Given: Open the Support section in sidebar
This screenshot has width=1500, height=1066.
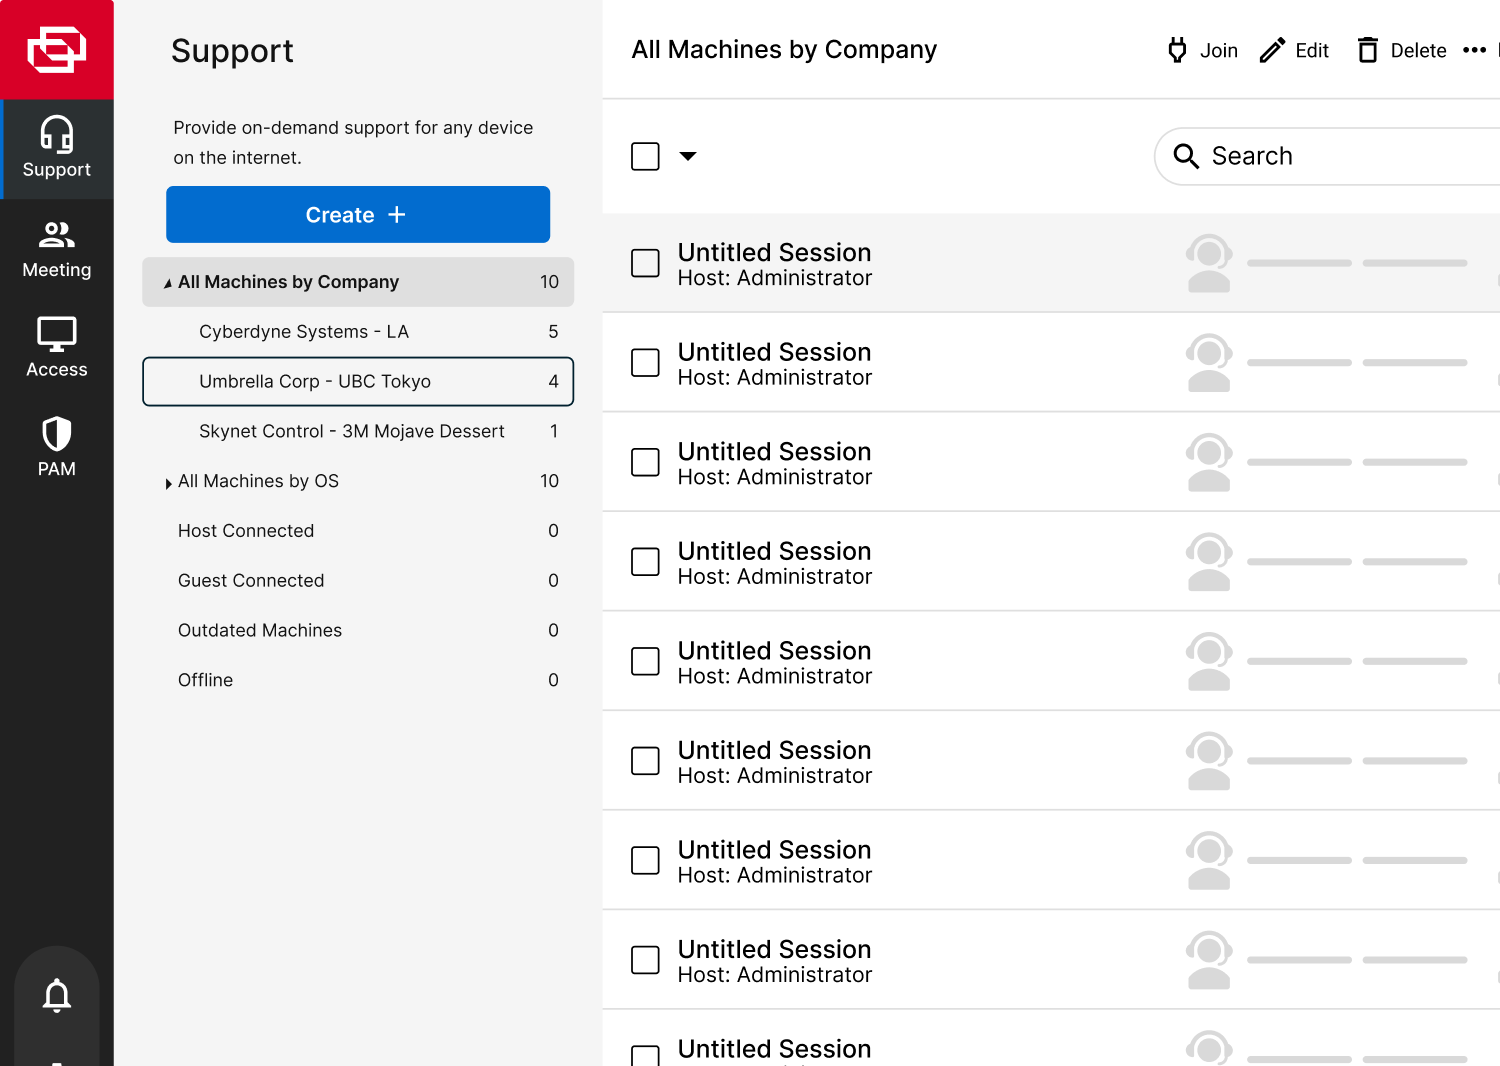Looking at the screenshot, I should point(57,148).
